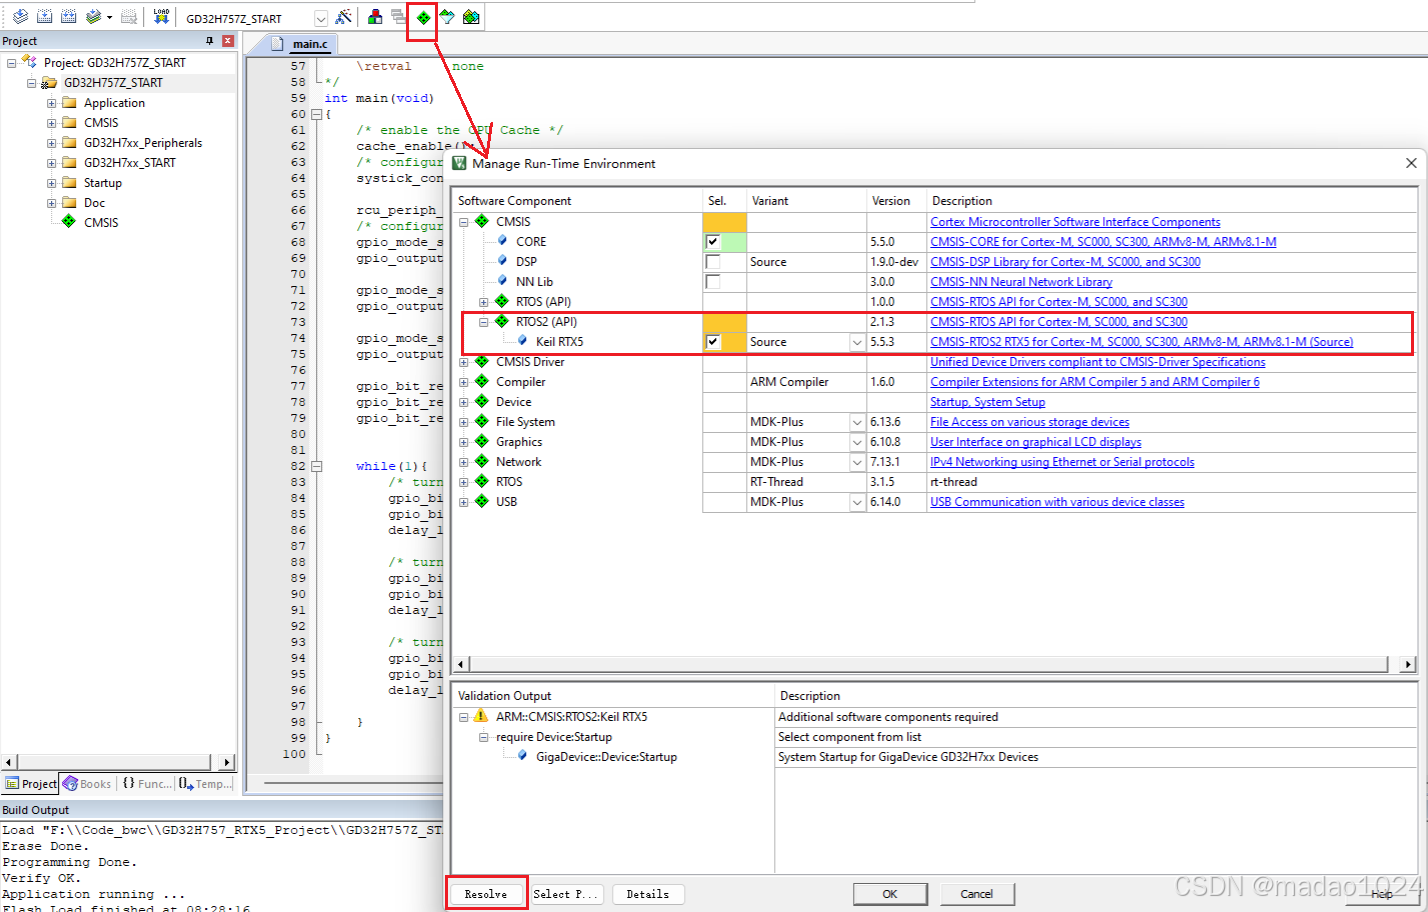Click the Batch Build toolbar icon
Image resolution: width=1428 pixels, height=912 pixels.
point(93,17)
